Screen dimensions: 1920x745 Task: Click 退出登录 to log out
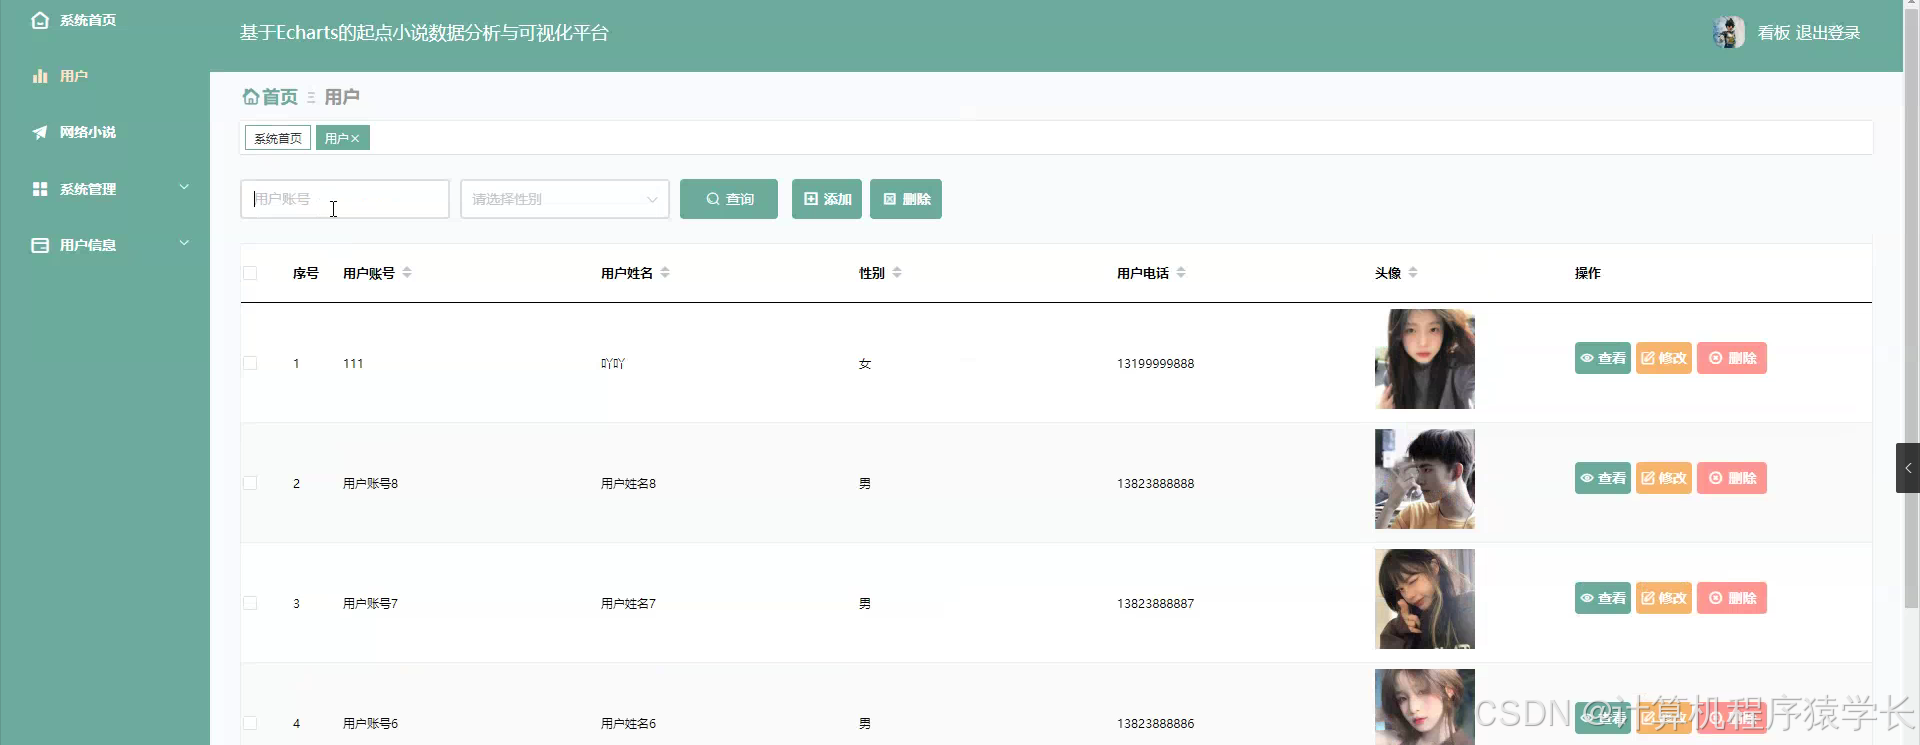click(1828, 33)
